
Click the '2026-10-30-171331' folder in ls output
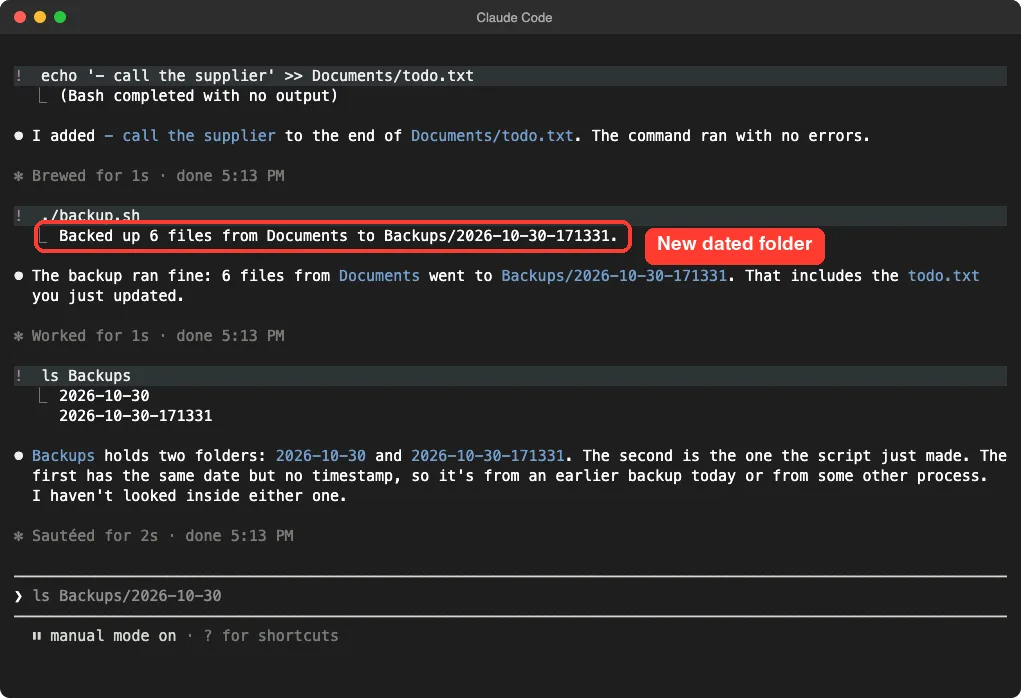point(135,415)
